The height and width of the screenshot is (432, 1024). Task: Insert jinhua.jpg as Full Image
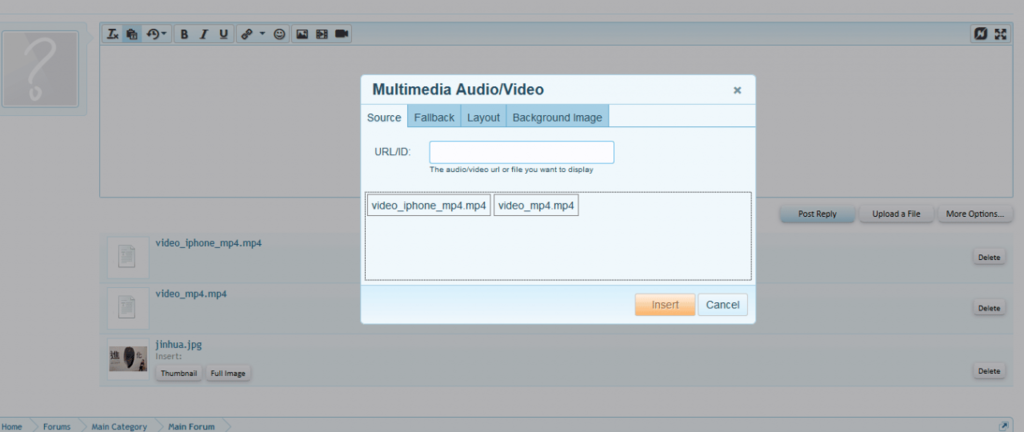coord(227,373)
